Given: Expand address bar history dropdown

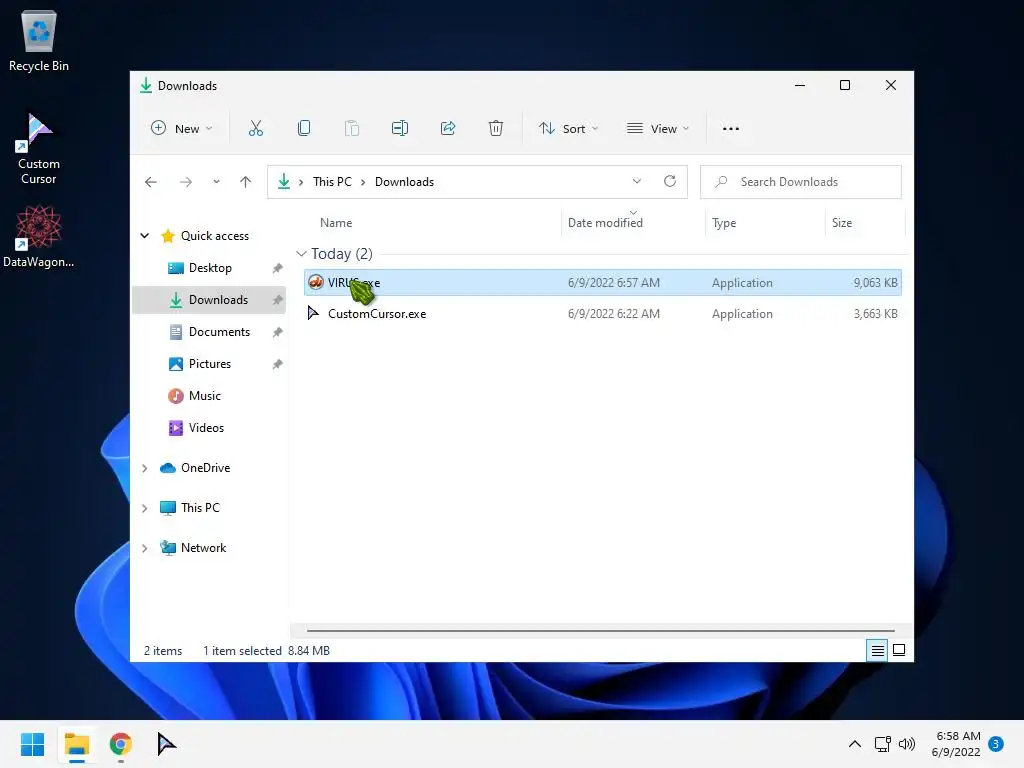Looking at the screenshot, I should click(x=637, y=181).
